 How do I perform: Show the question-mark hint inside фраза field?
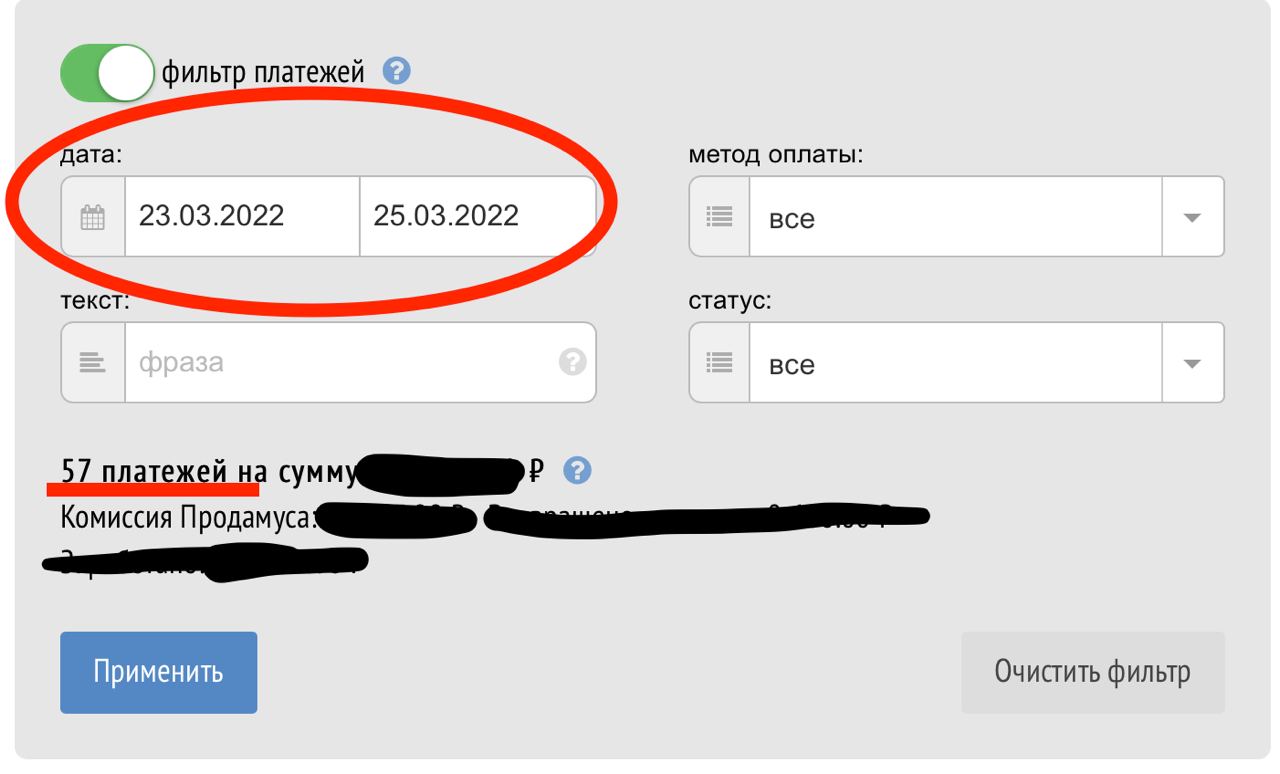(572, 362)
